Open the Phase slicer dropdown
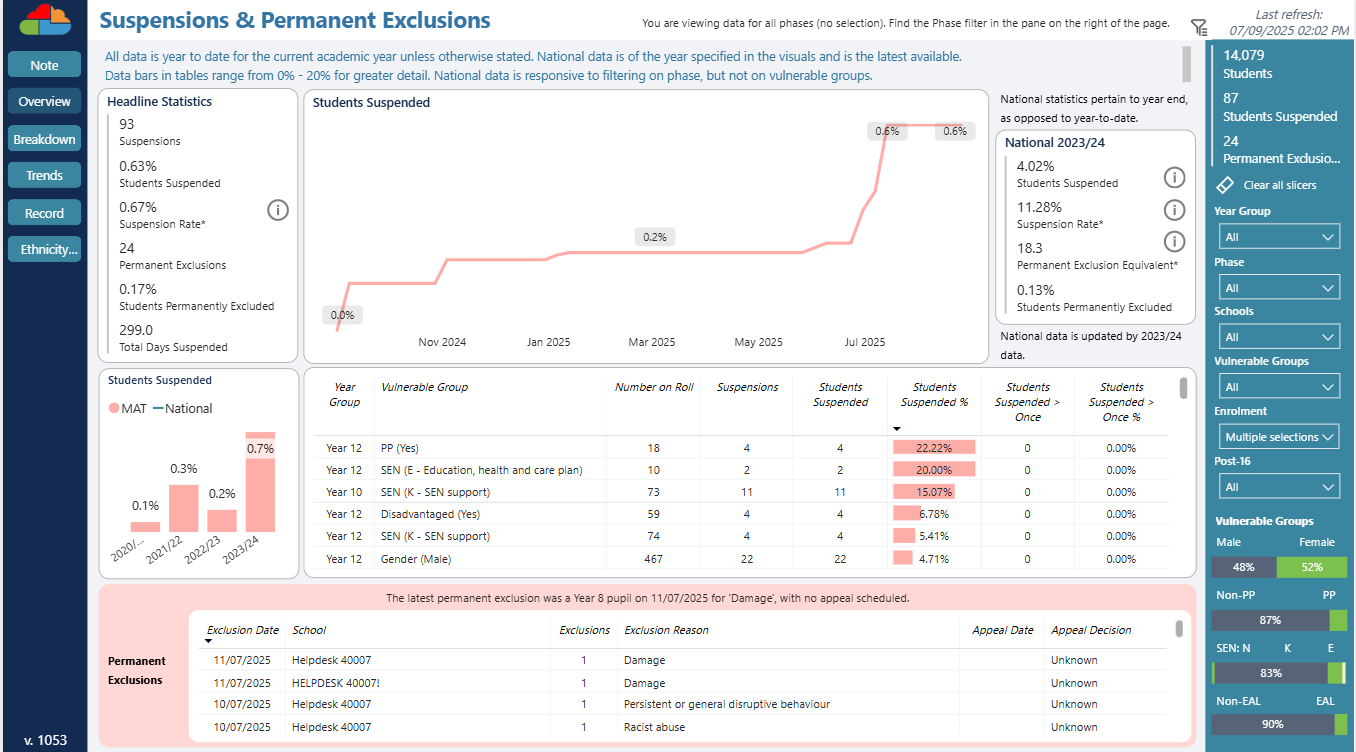Image resolution: width=1356 pixels, height=752 pixels. (x=1279, y=288)
